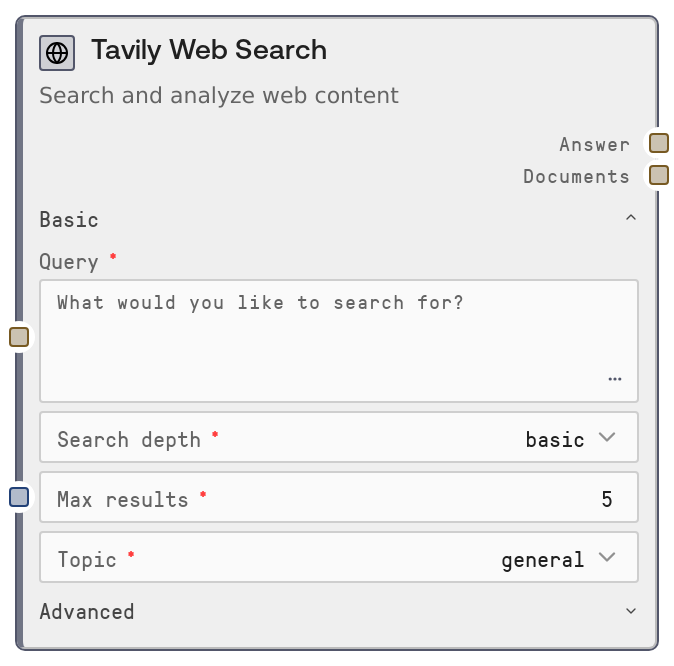This screenshot has height=666, width=674.
Task: Click the Search depth chevron arrow
Action: (607, 438)
